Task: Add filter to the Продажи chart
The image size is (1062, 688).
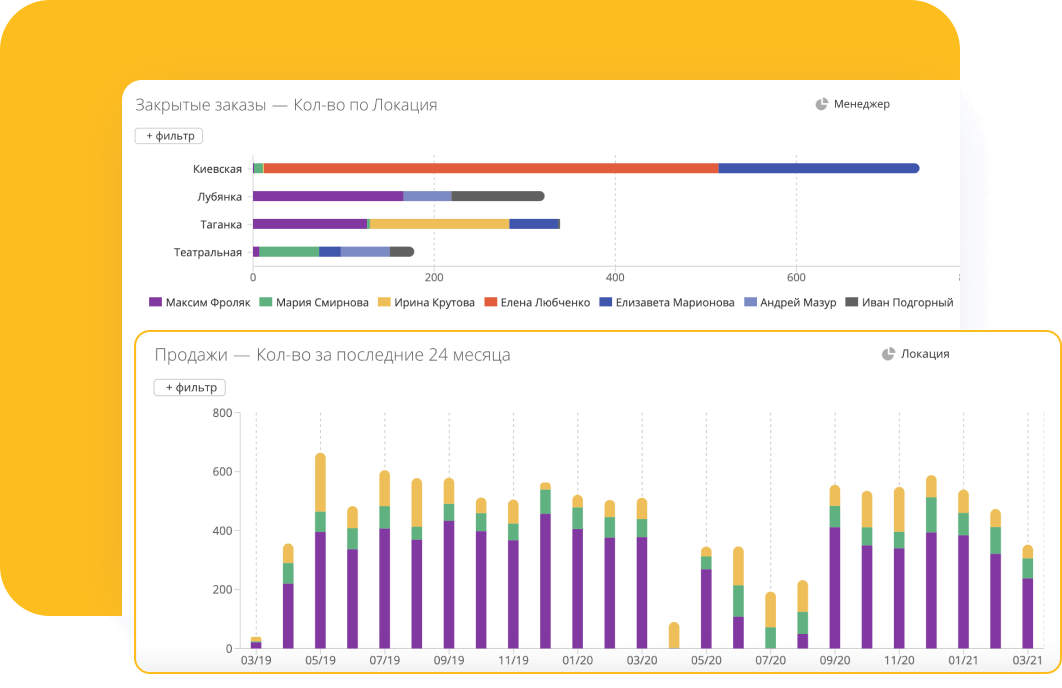Action: (189, 387)
